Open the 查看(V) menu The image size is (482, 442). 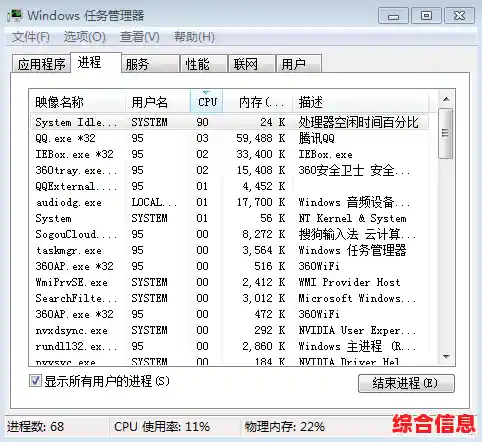140,37
